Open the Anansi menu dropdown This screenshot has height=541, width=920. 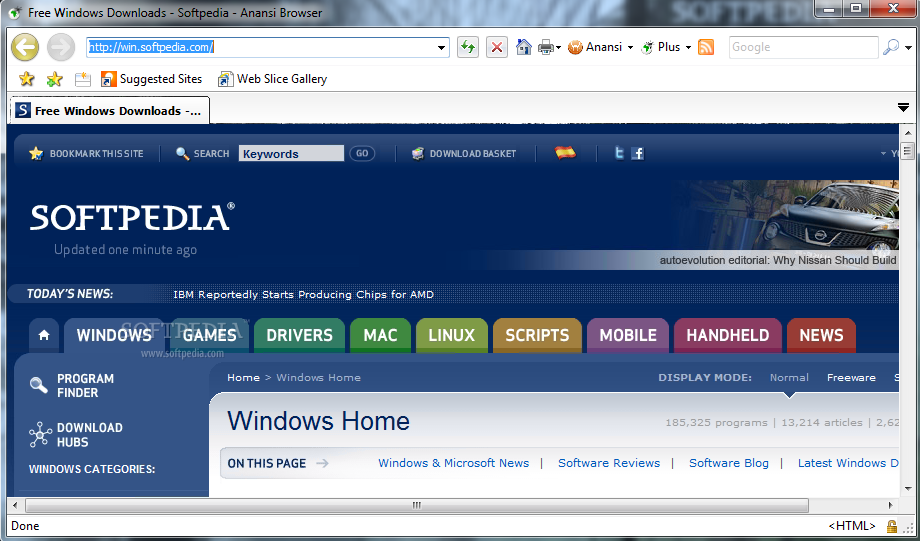[x=630, y=48]
